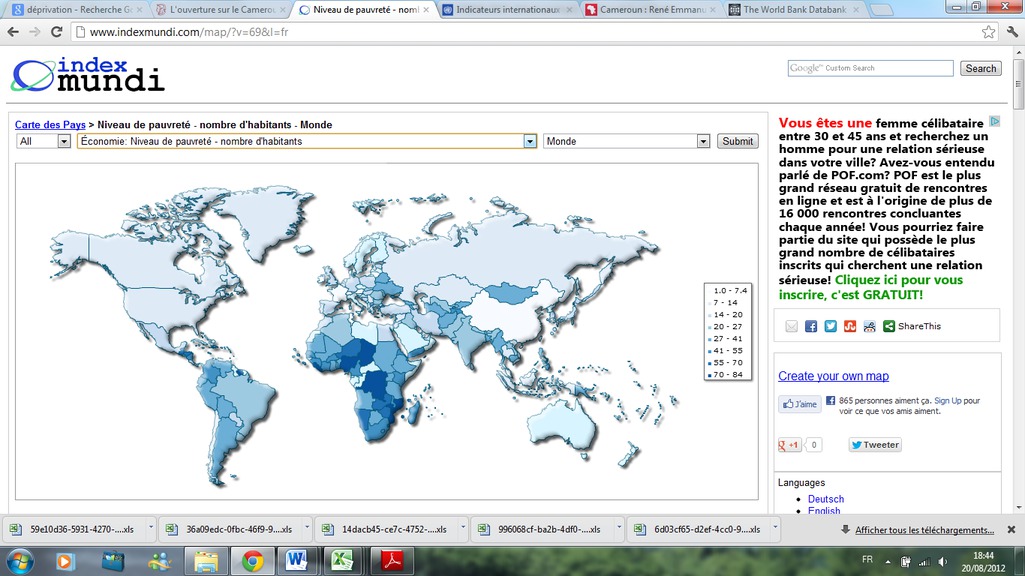Click the browser back arrow
Viewport: 1025px width, 576px height.
click(14, 31)
